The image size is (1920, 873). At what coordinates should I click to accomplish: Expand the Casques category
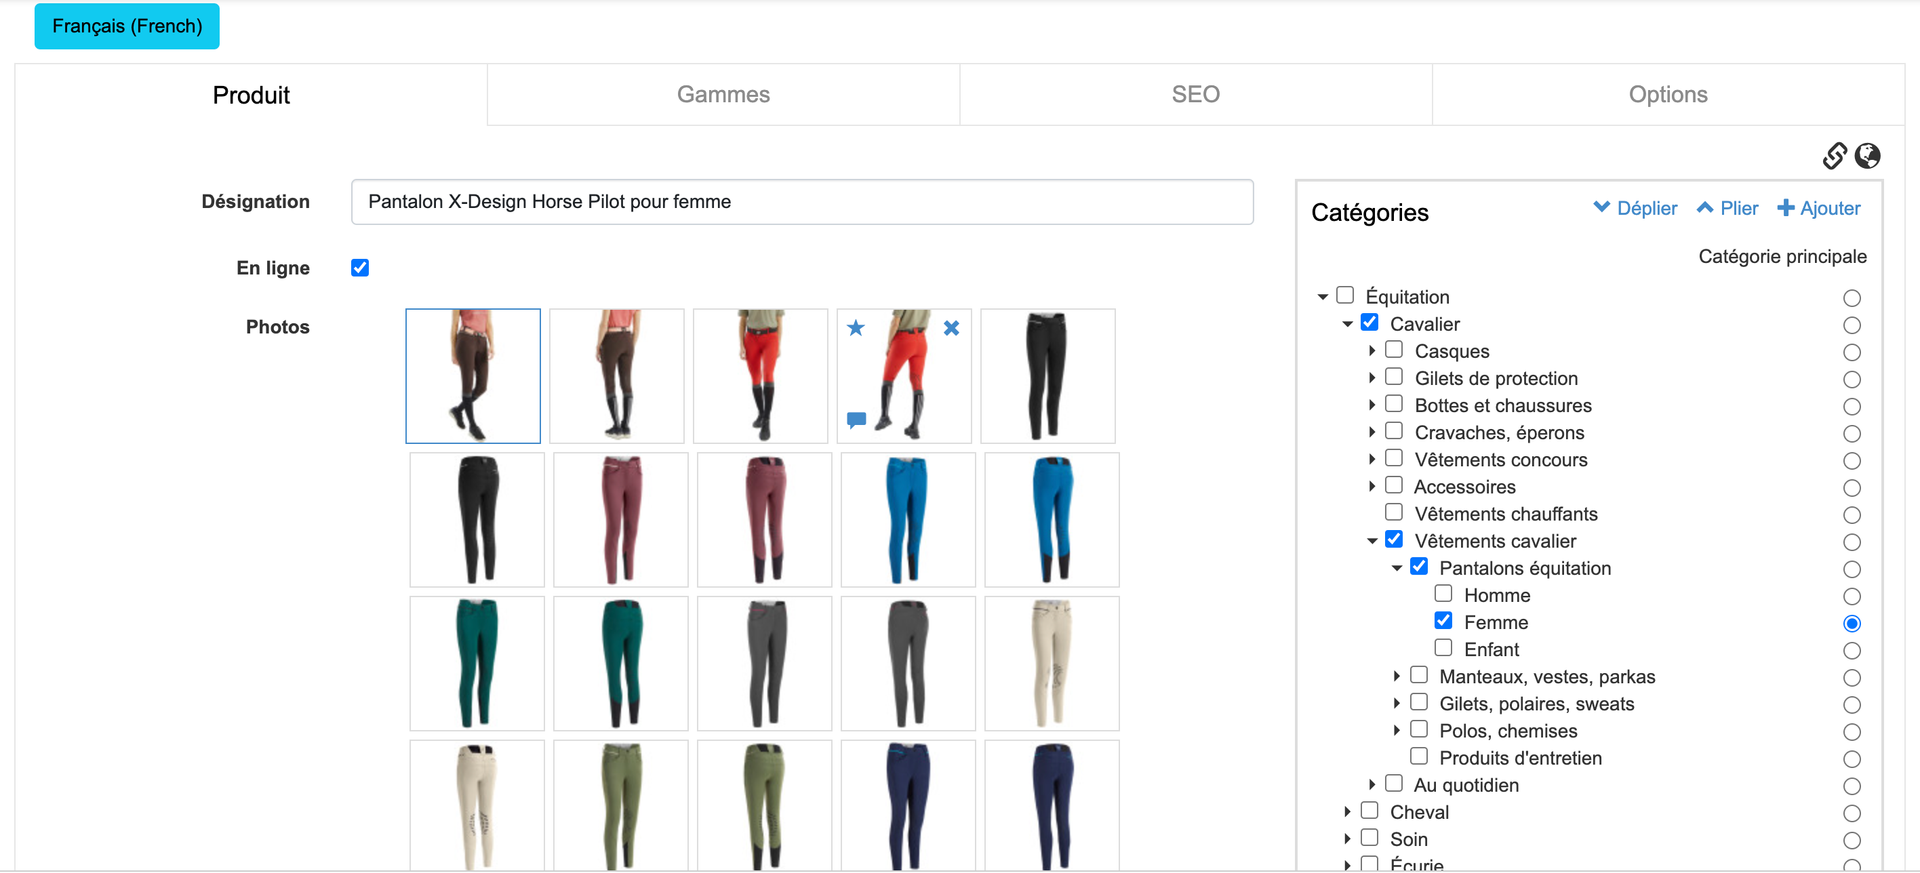1372,351
